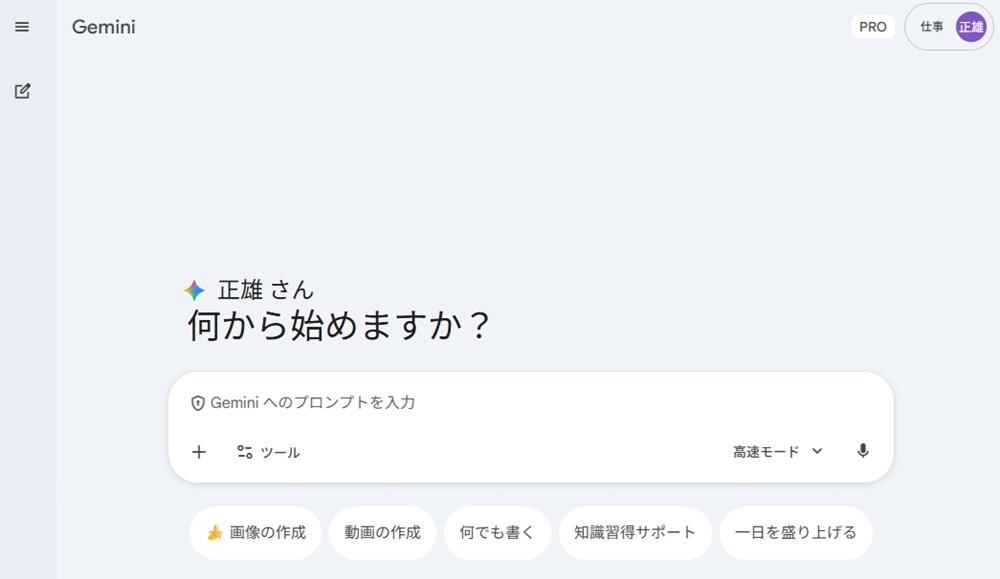Open the 高速モード model selector
The image size is (1000, 579).
778,451
